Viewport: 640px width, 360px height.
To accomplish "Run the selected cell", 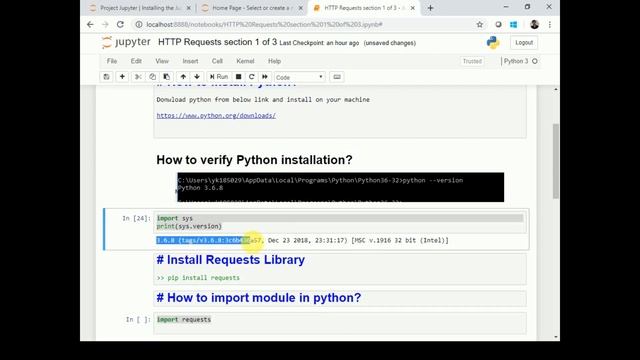I will pos(219,77).
